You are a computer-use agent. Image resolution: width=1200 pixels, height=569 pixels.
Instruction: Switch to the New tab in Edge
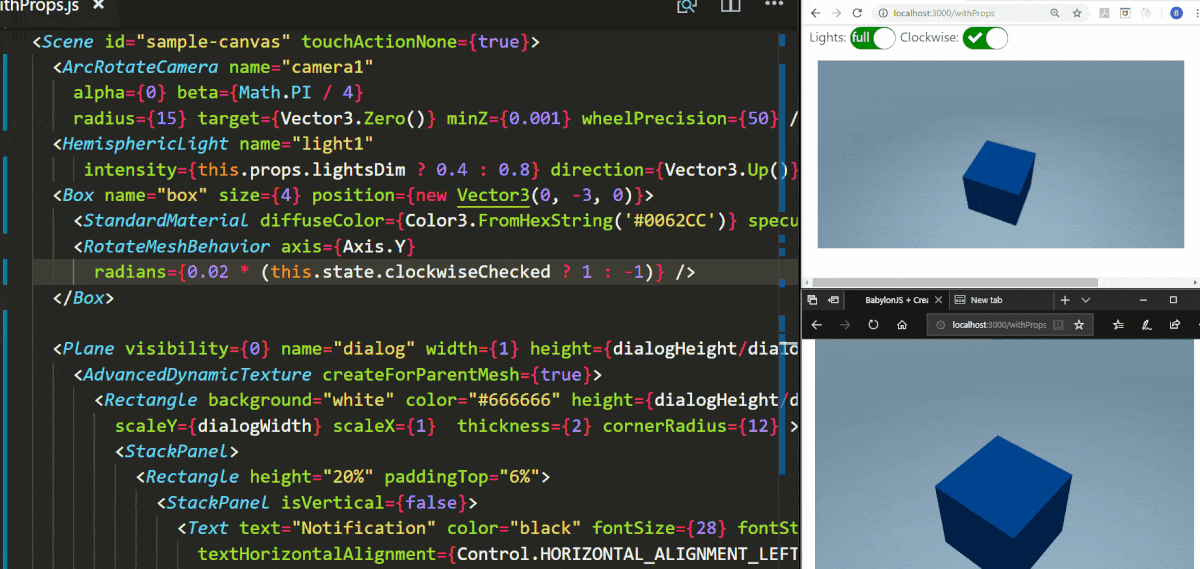986,300
